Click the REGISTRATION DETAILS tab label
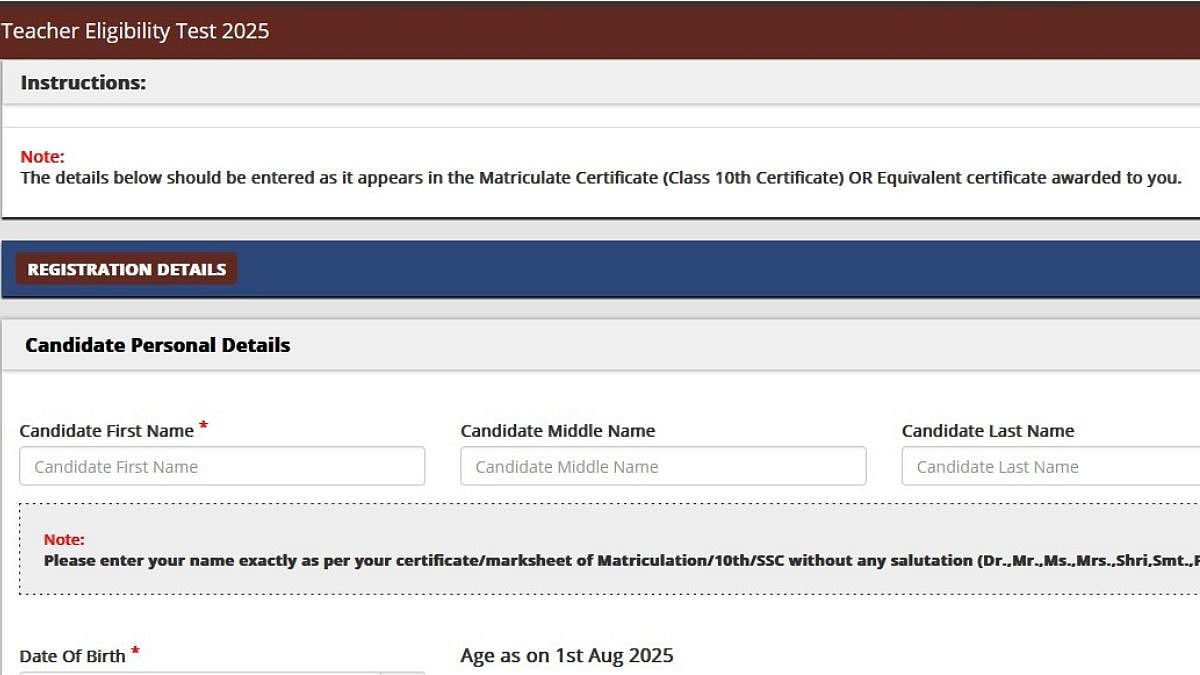Viewport: 1200px width, 675px height. pyautogui.click(x=126, y=269)
